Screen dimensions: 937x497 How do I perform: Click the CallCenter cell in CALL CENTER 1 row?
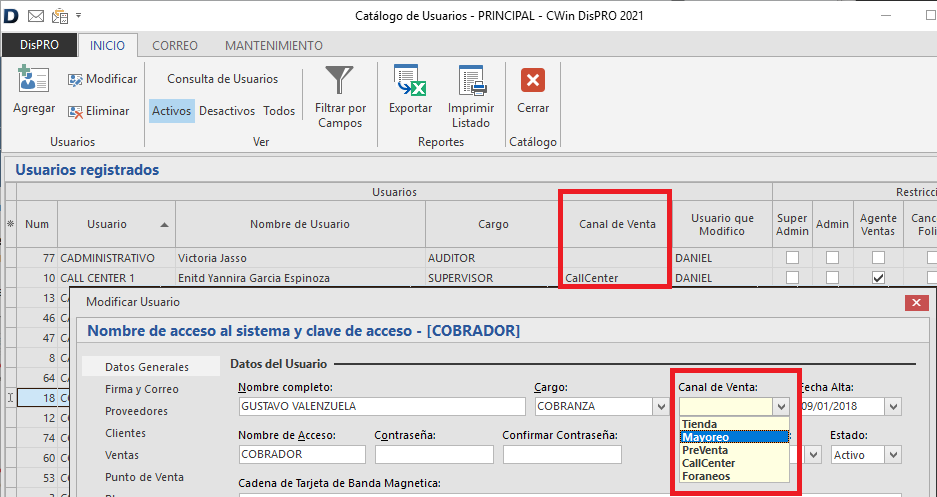coord(617,278)
